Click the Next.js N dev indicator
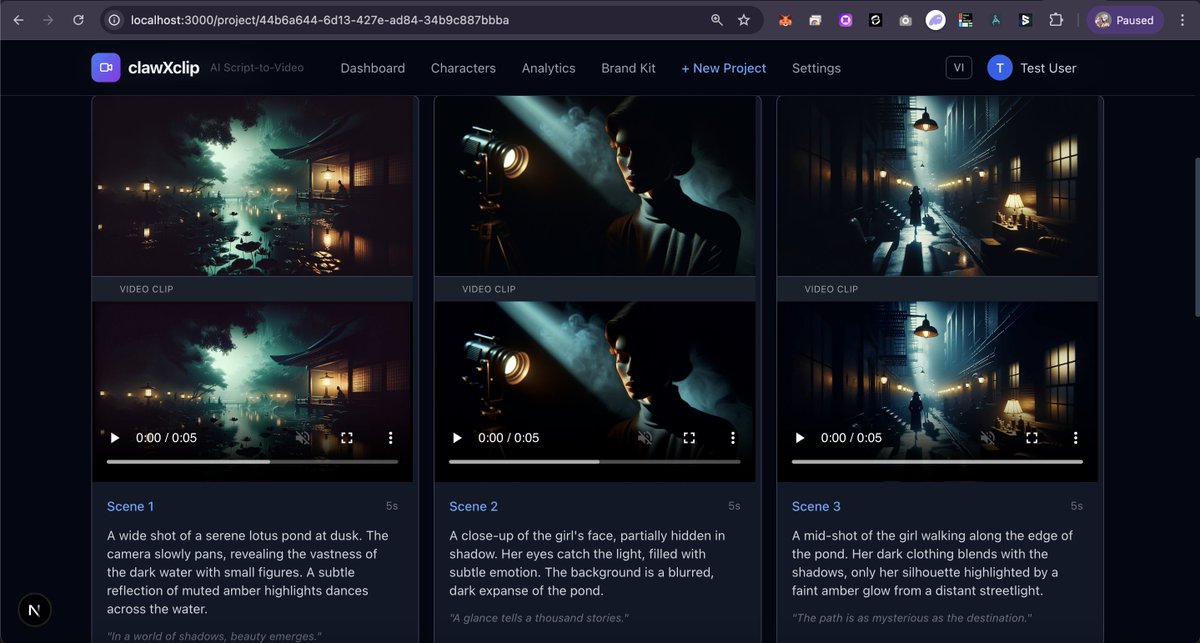1200x643 pixels. coord(35,609)
